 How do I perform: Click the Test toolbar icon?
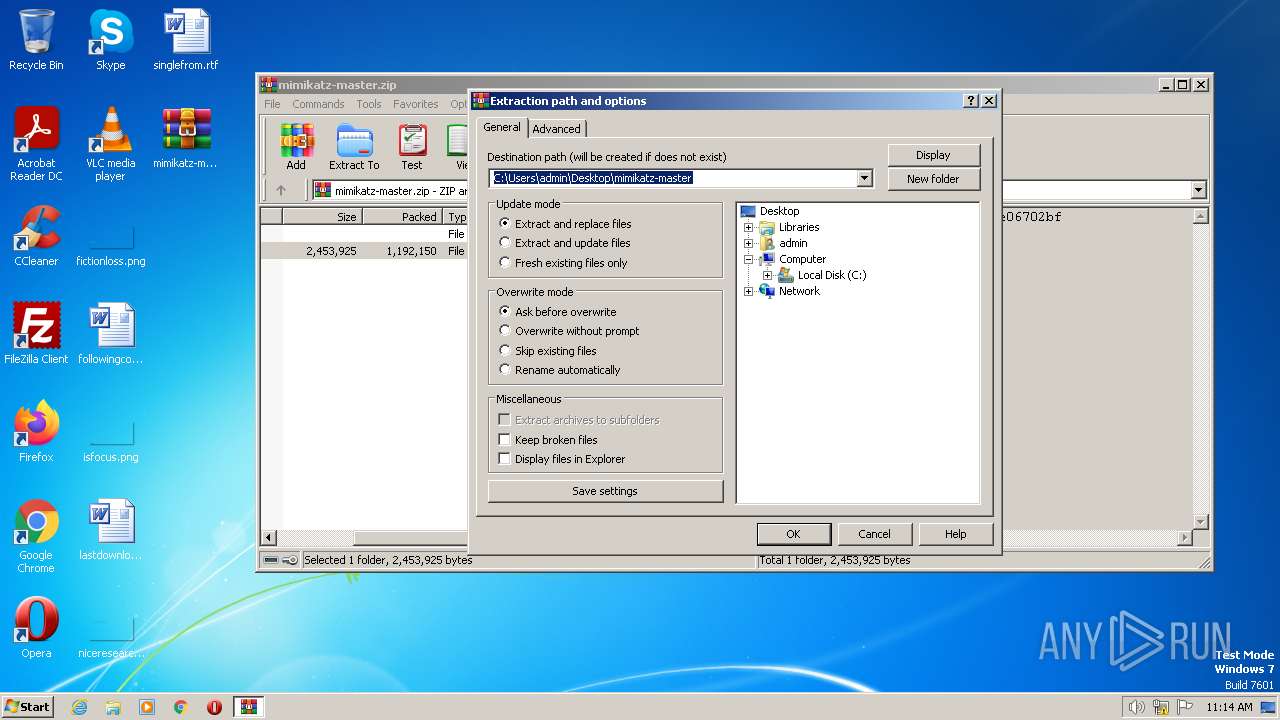(412, 147)
